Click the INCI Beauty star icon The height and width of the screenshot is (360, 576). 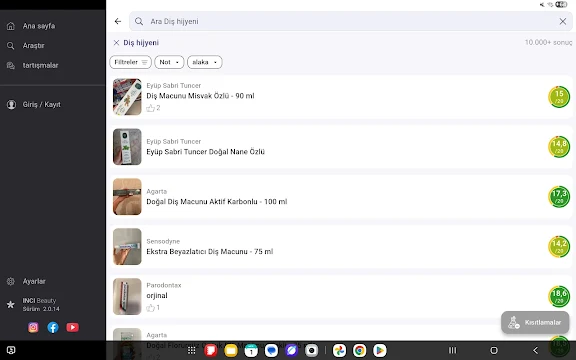(x=11, y=305)
